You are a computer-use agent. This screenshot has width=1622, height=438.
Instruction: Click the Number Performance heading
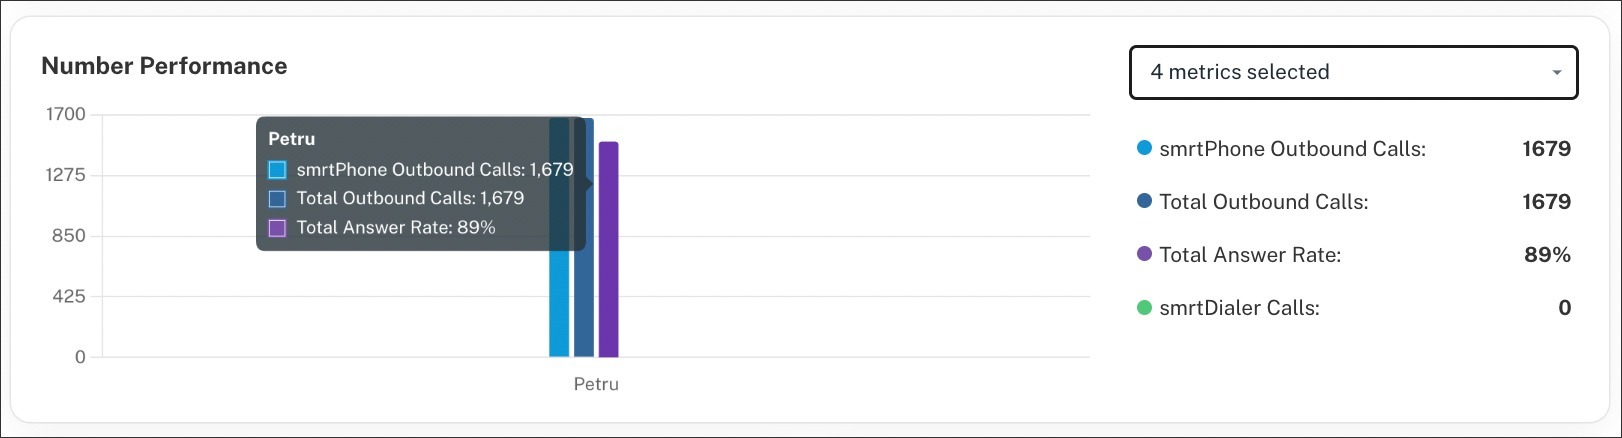click(164, 66)
